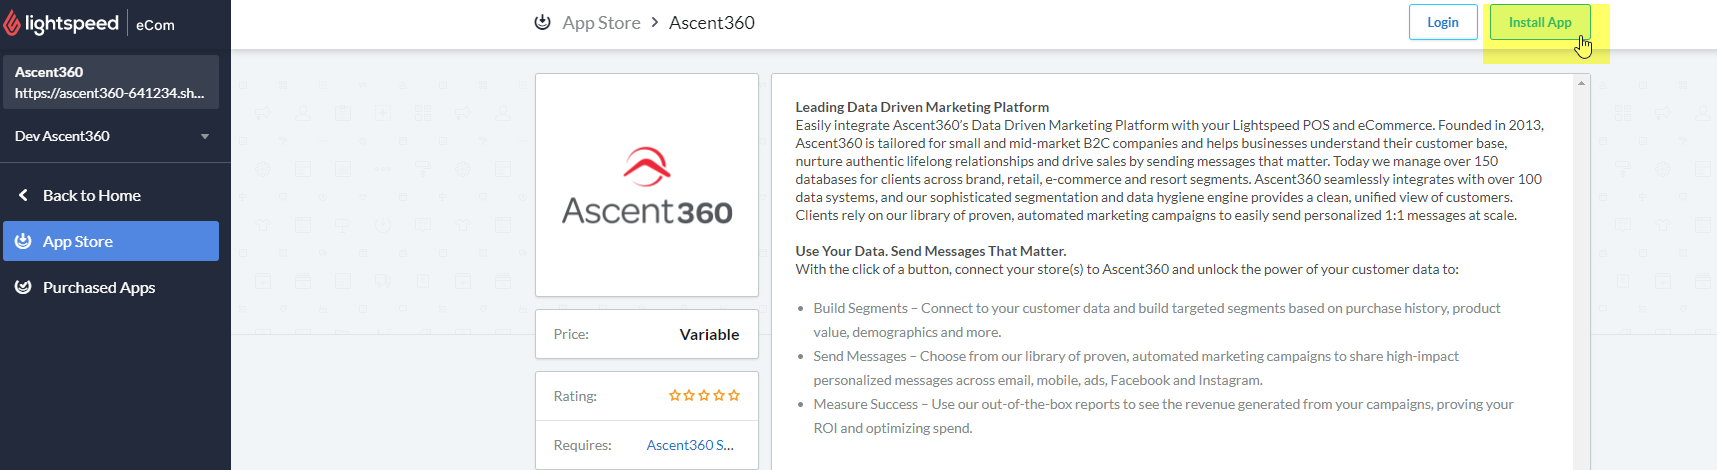Click the first rating star
The height and width of the screenshot is (470, 1717).
tap(675, 396)
